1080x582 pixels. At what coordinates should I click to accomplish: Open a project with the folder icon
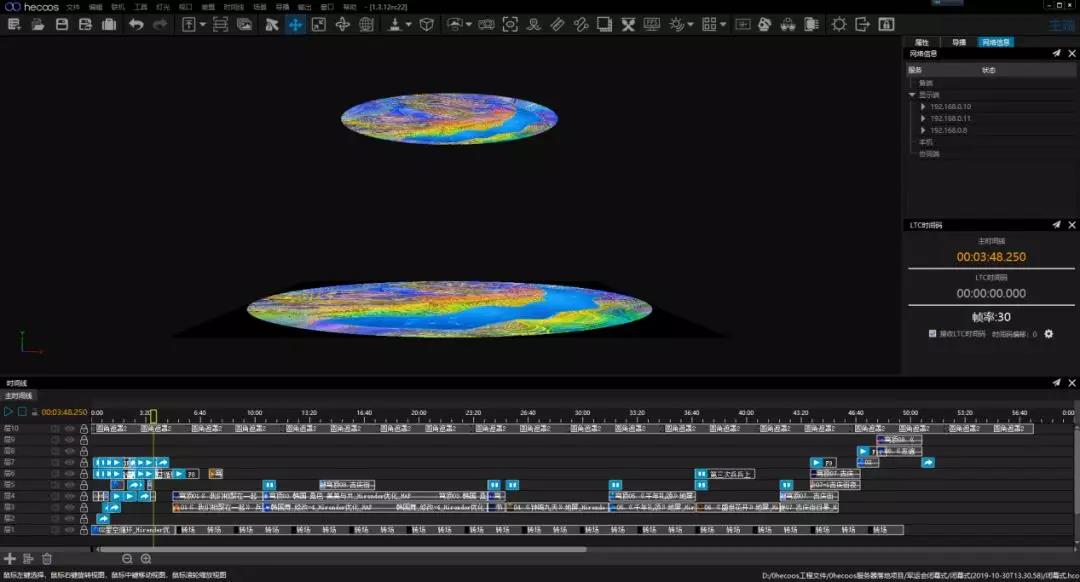tap(38, 25)
